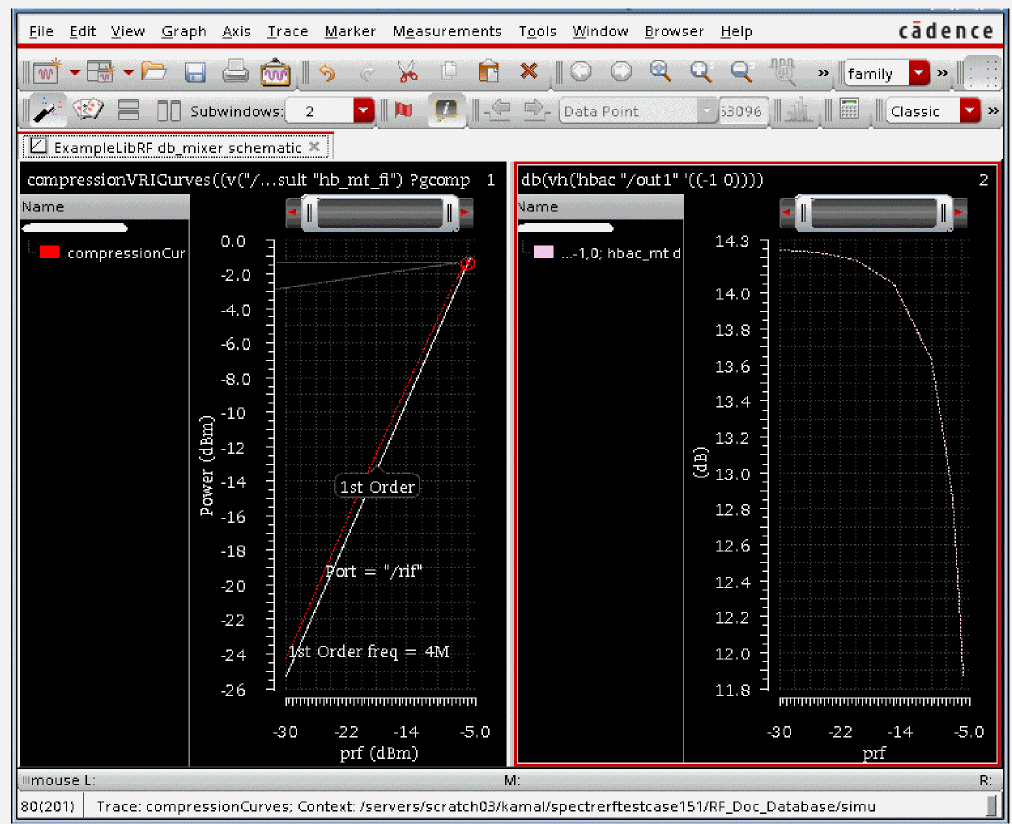
Task: Click the left graph's horizontal pan slider
Action: pyautogui.click(x=380, y=213)
